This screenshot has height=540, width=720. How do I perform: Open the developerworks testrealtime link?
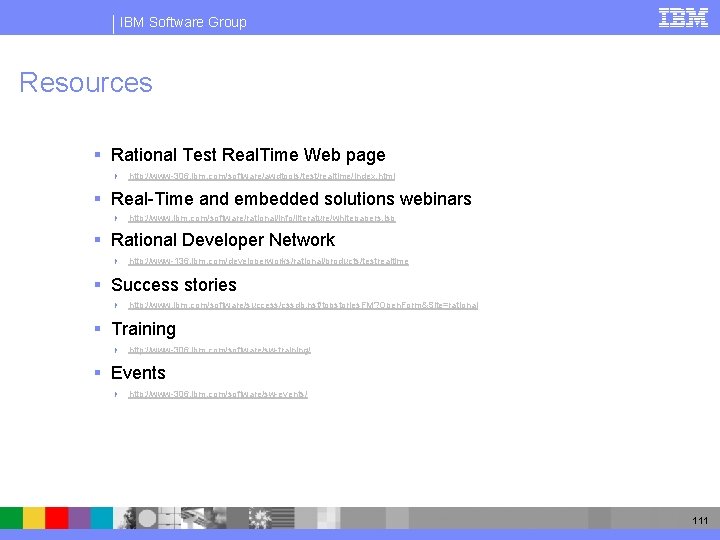[x=269, y=261]
